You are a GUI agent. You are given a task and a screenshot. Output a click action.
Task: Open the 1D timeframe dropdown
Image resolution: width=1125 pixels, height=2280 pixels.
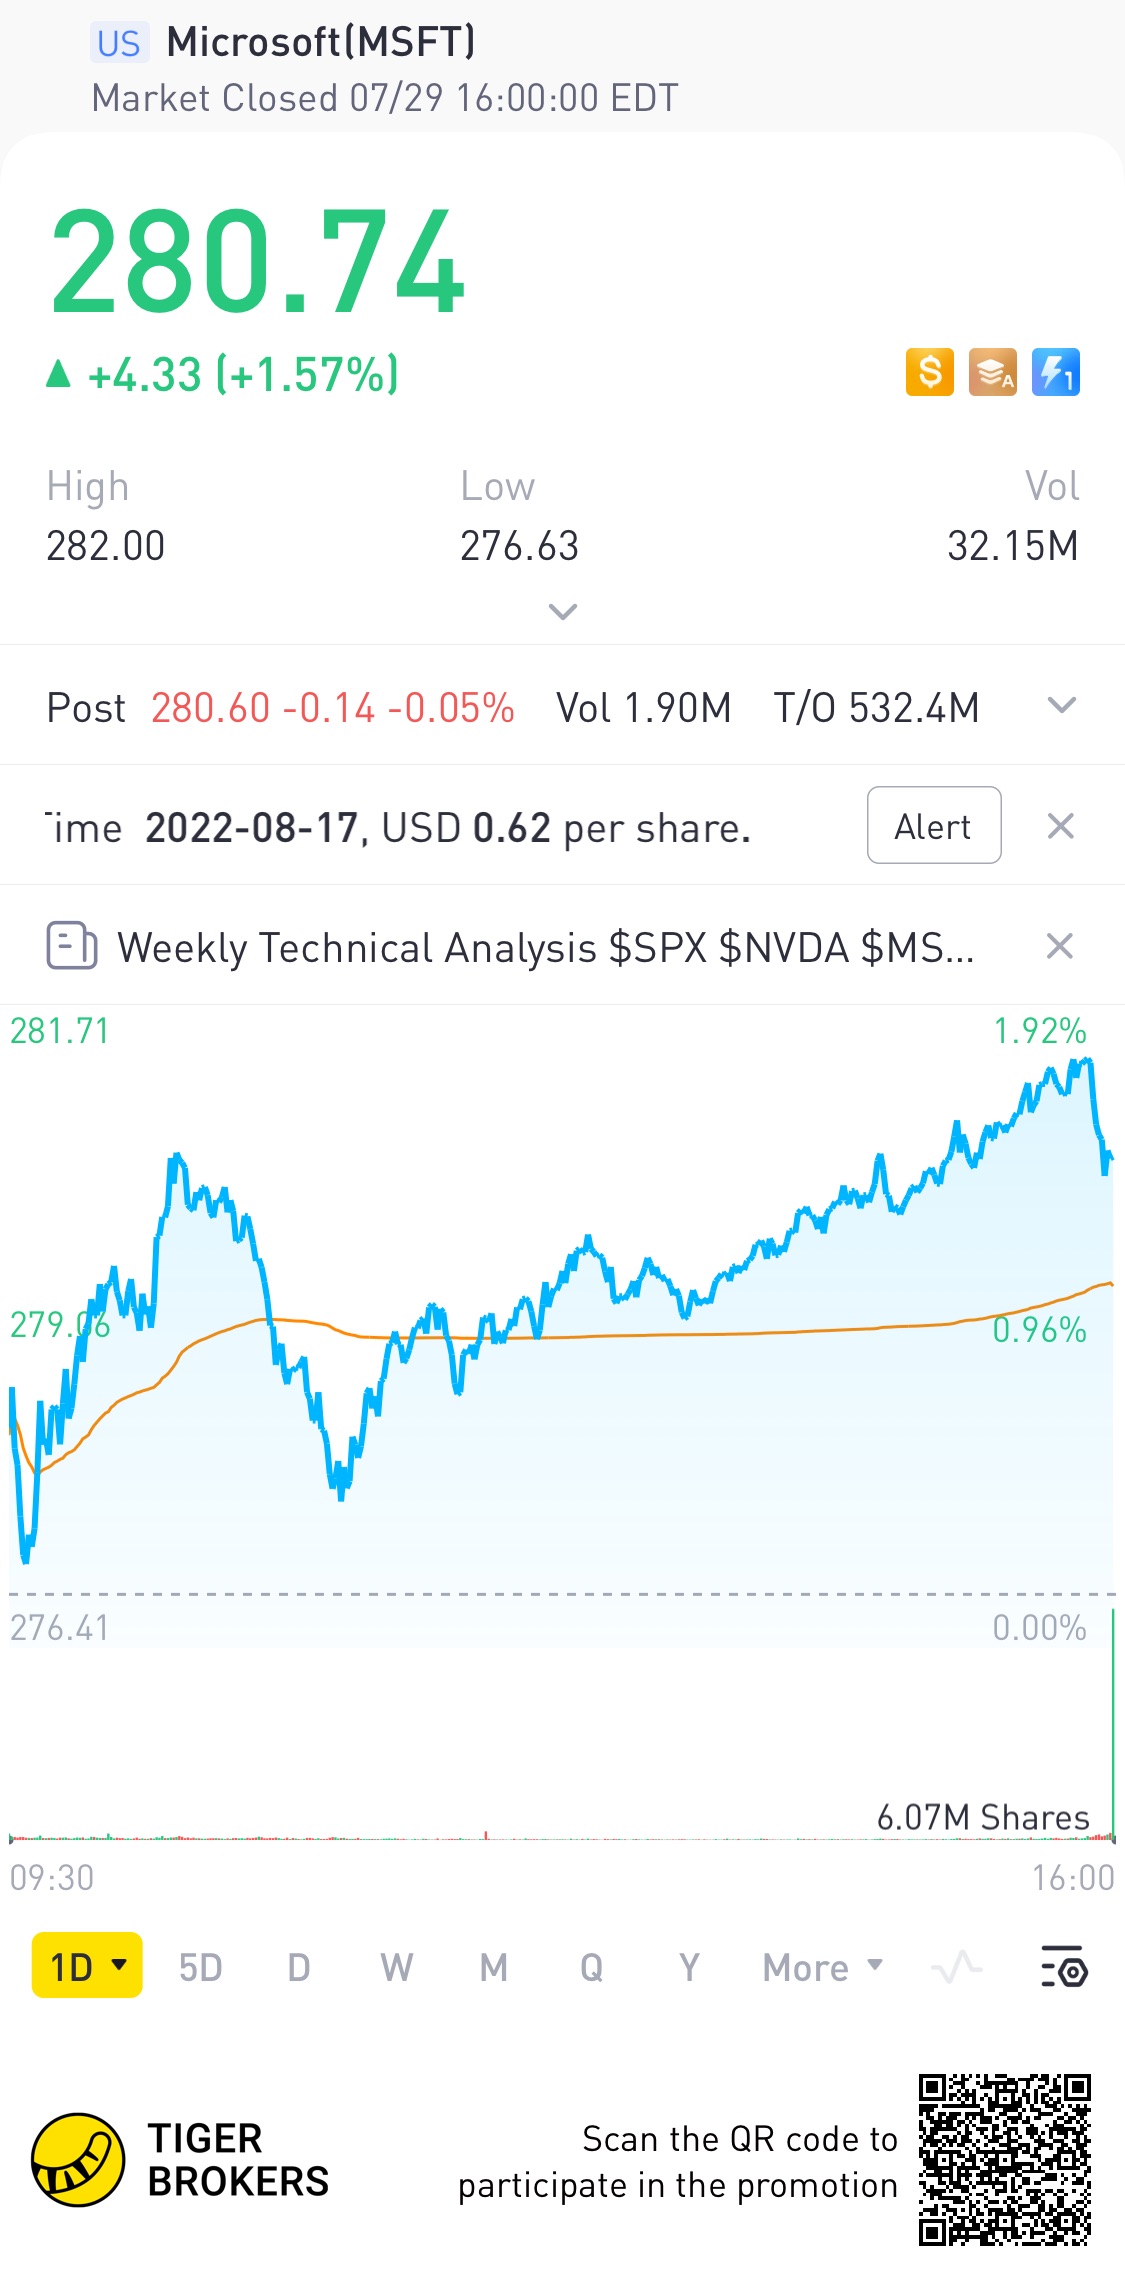(87, 1966)
